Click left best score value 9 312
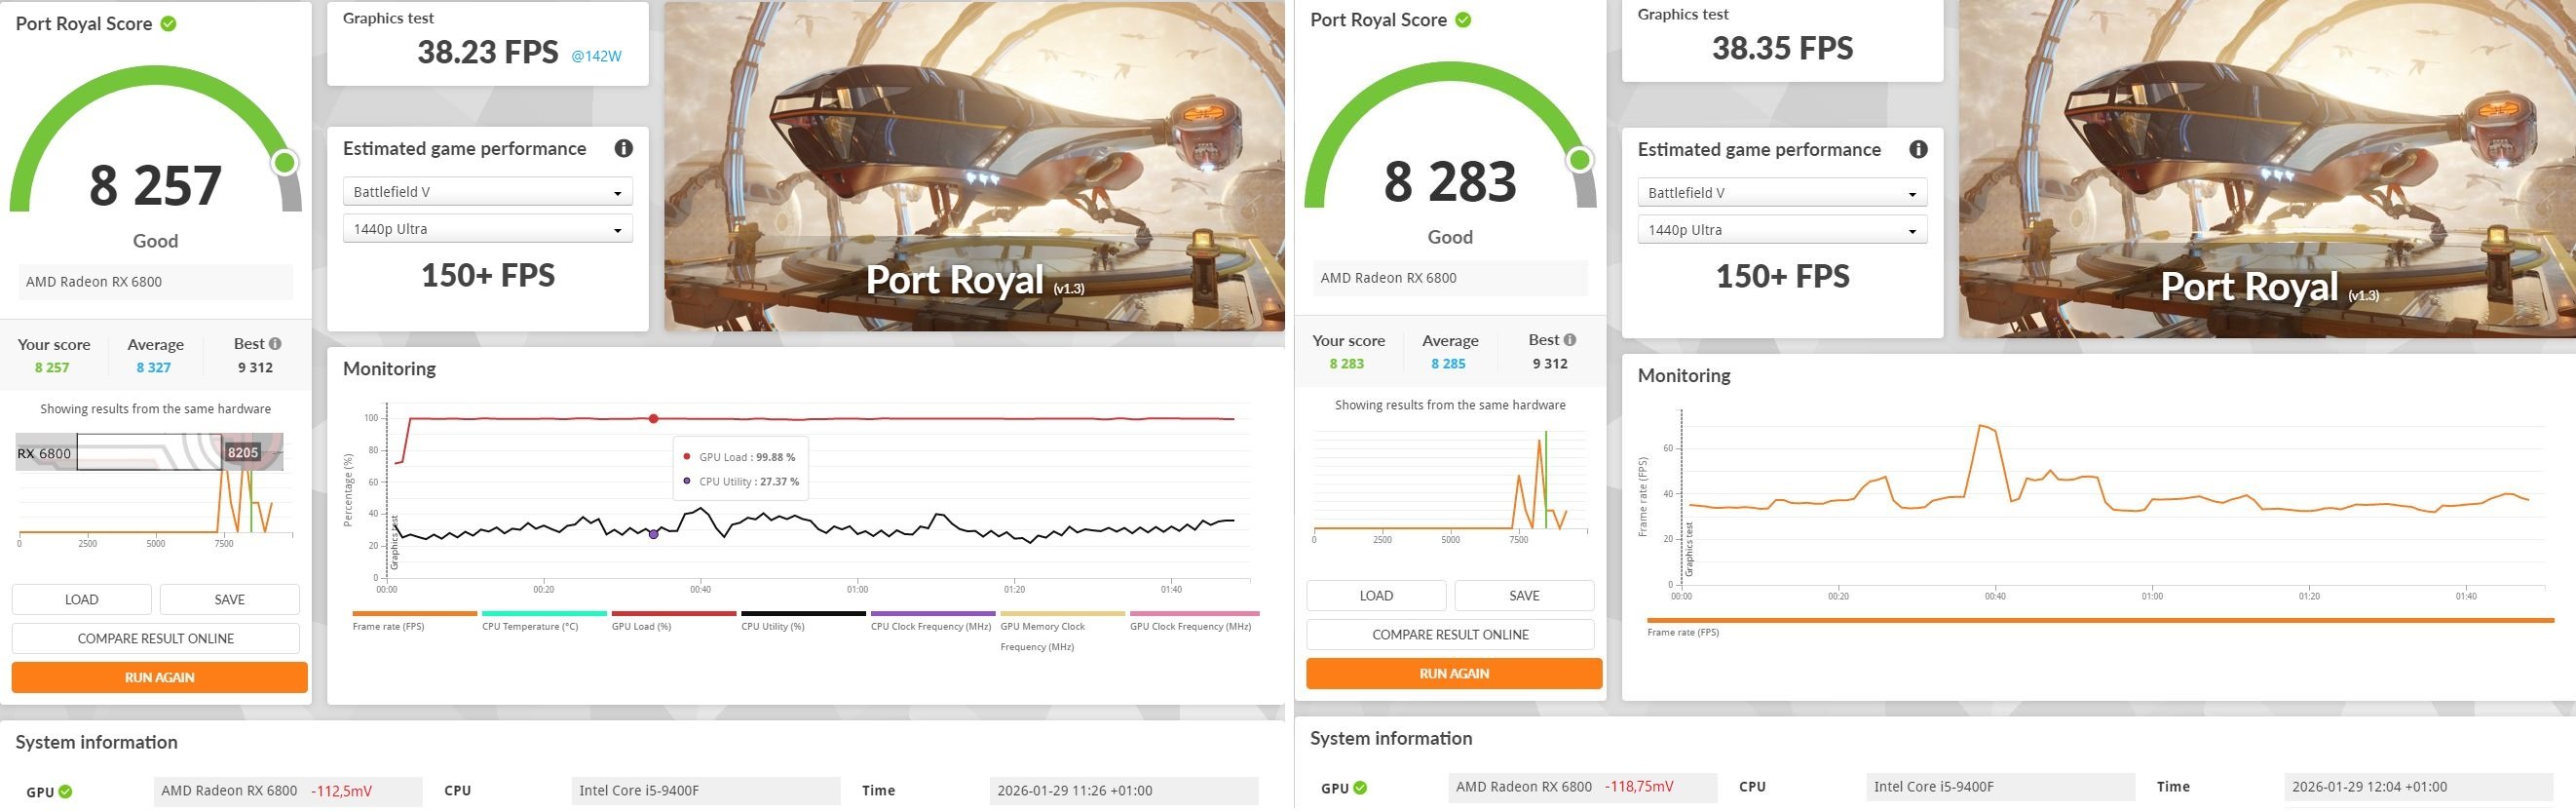Screen dimensions: 2576x811 [255, 367]
